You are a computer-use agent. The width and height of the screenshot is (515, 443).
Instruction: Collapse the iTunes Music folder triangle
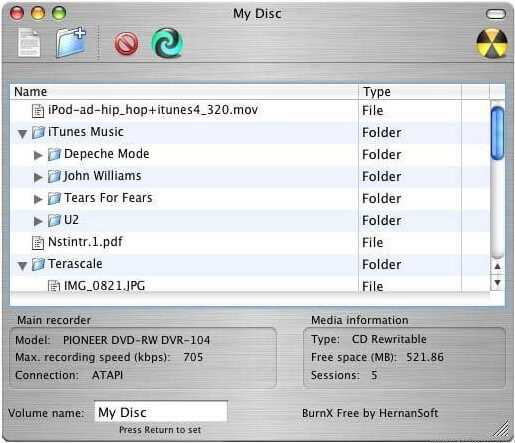22,134
